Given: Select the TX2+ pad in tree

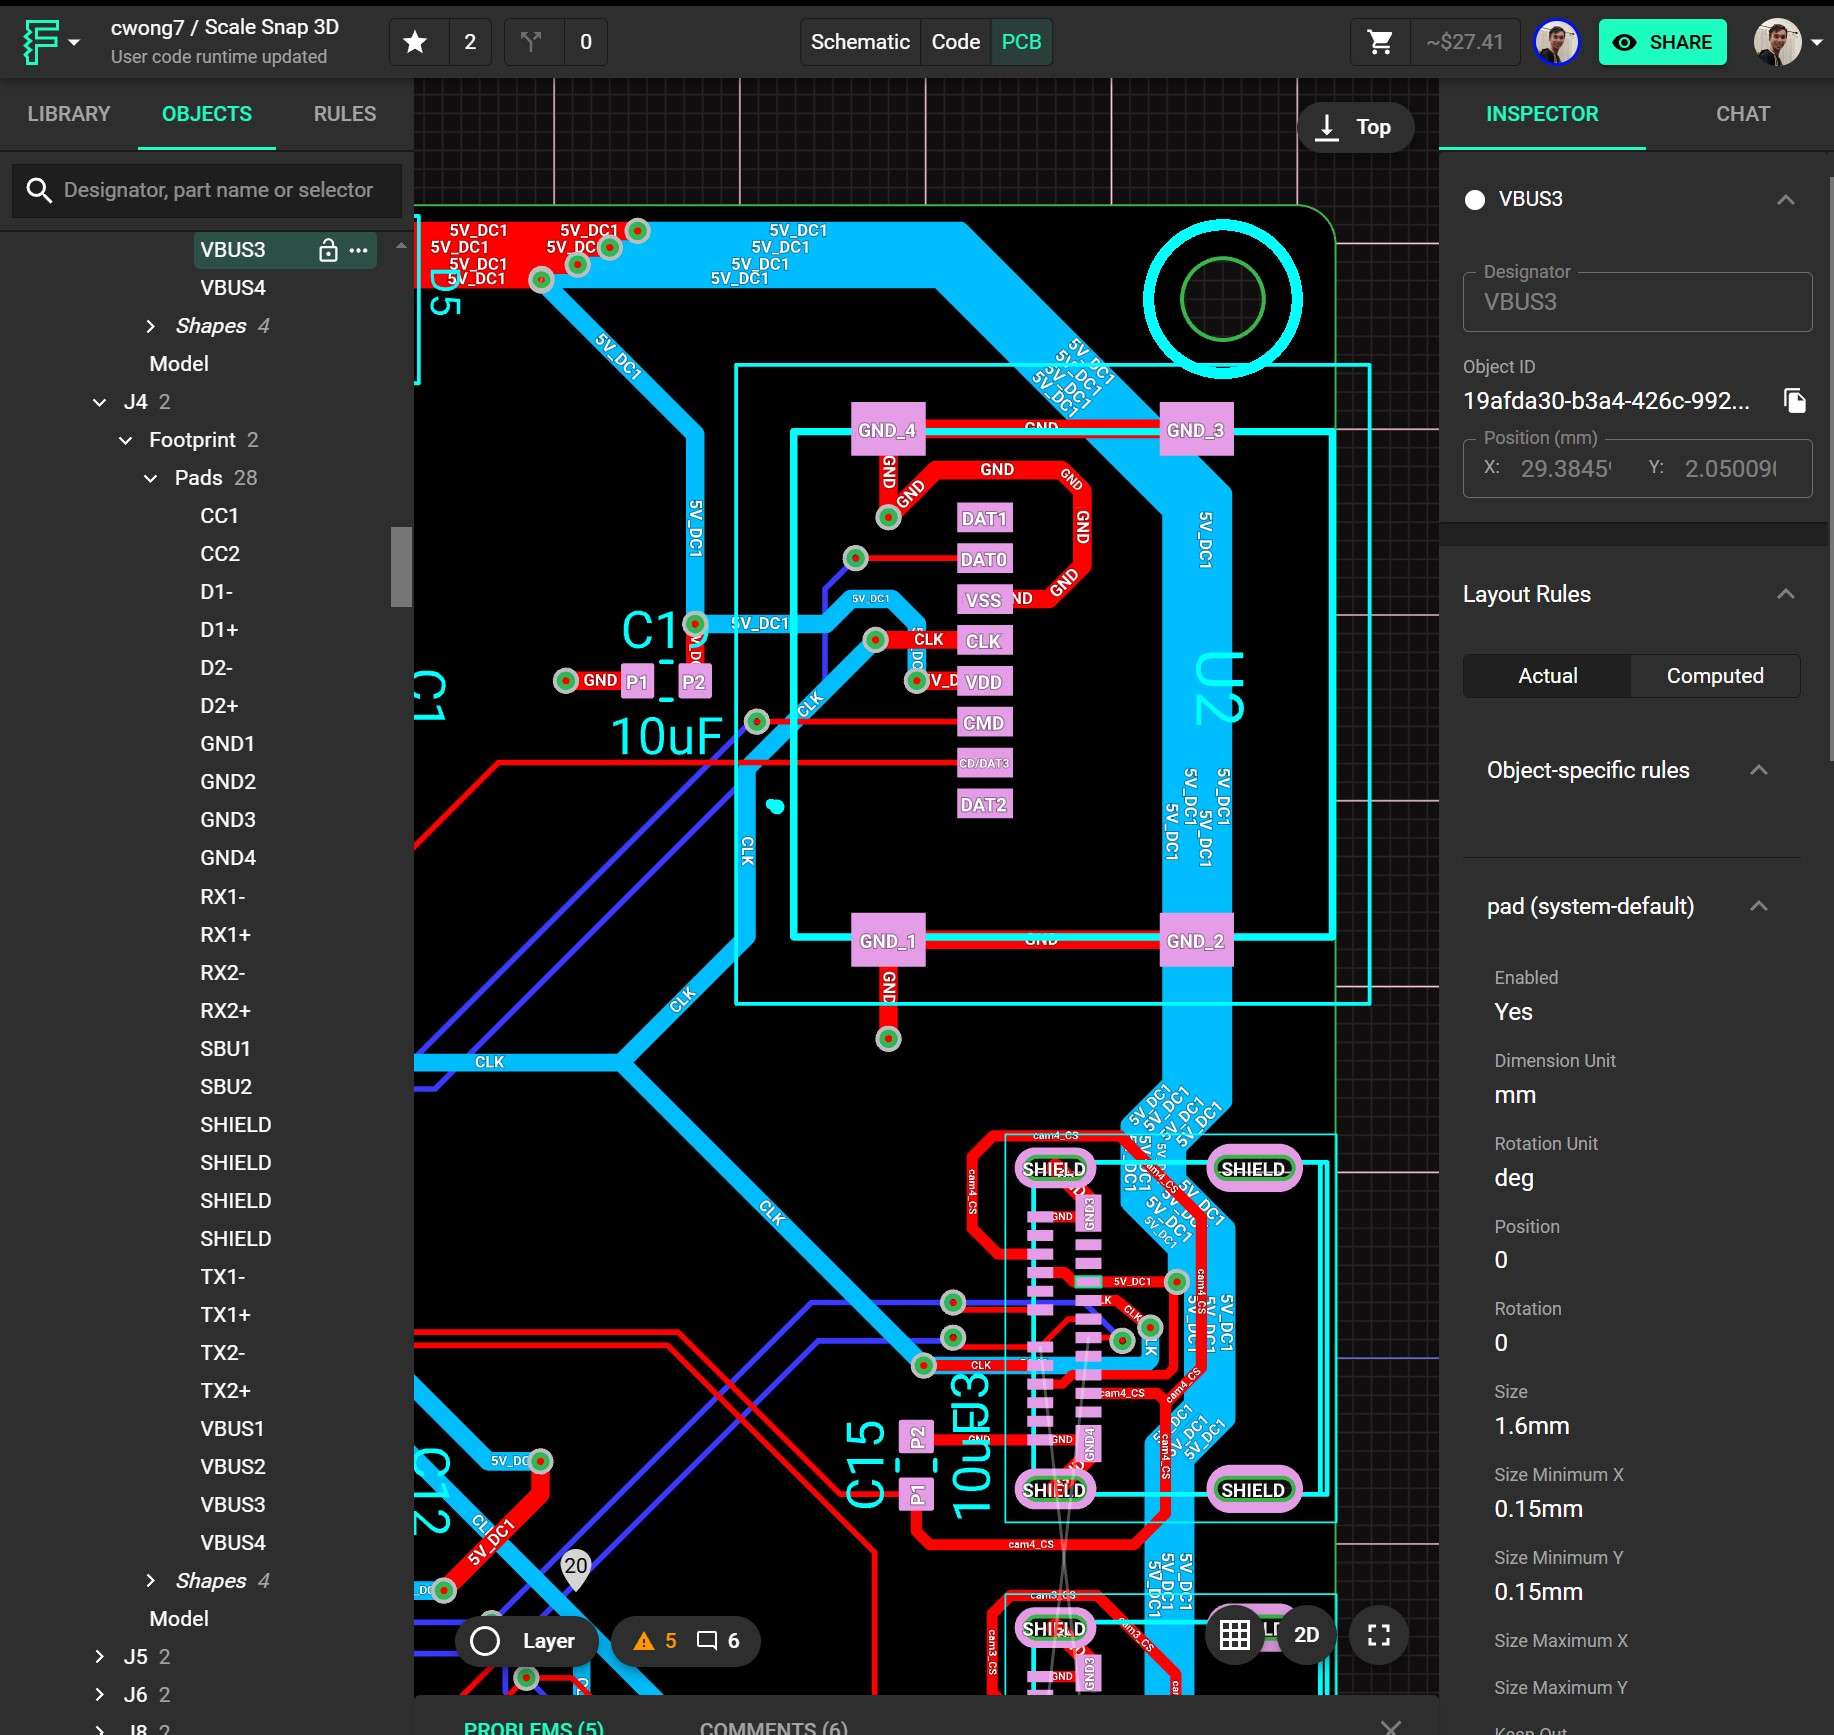Looking at the screenshot, I should point(225,1391).
